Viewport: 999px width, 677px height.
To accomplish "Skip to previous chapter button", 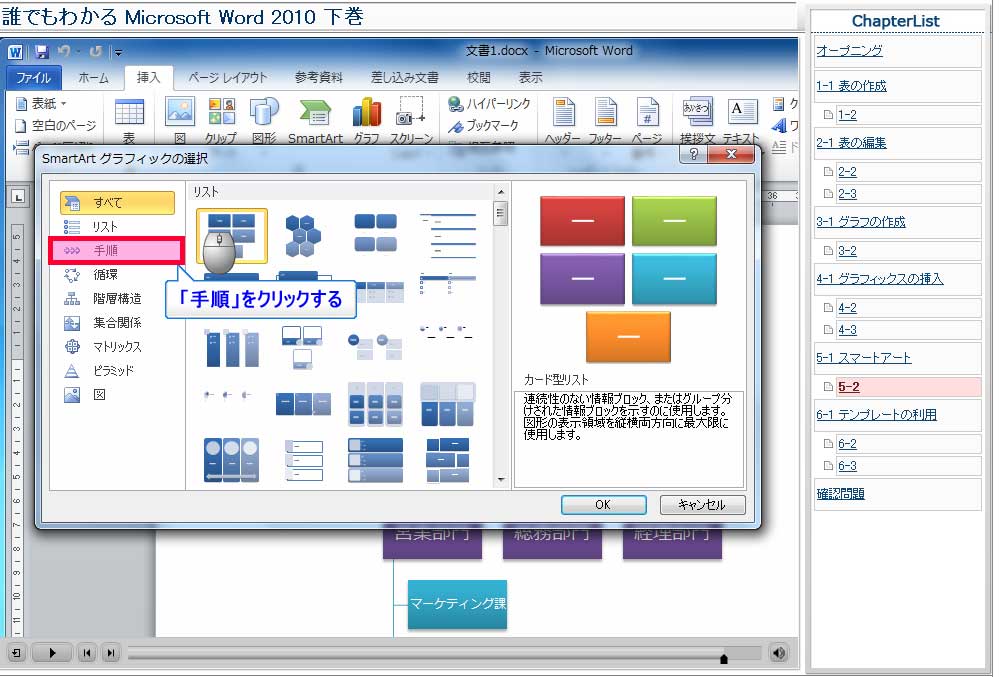I will [x=87, y=652].
